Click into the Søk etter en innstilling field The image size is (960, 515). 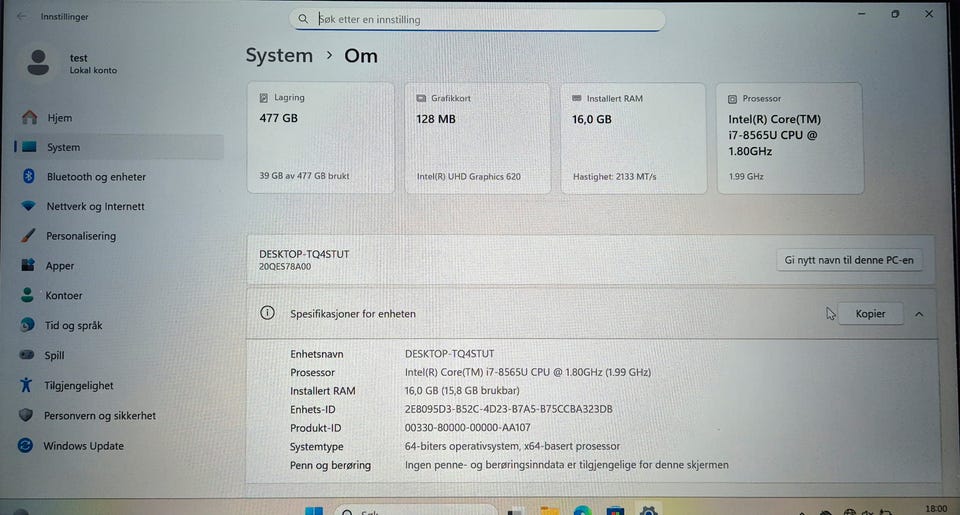[x=477, y=19]
